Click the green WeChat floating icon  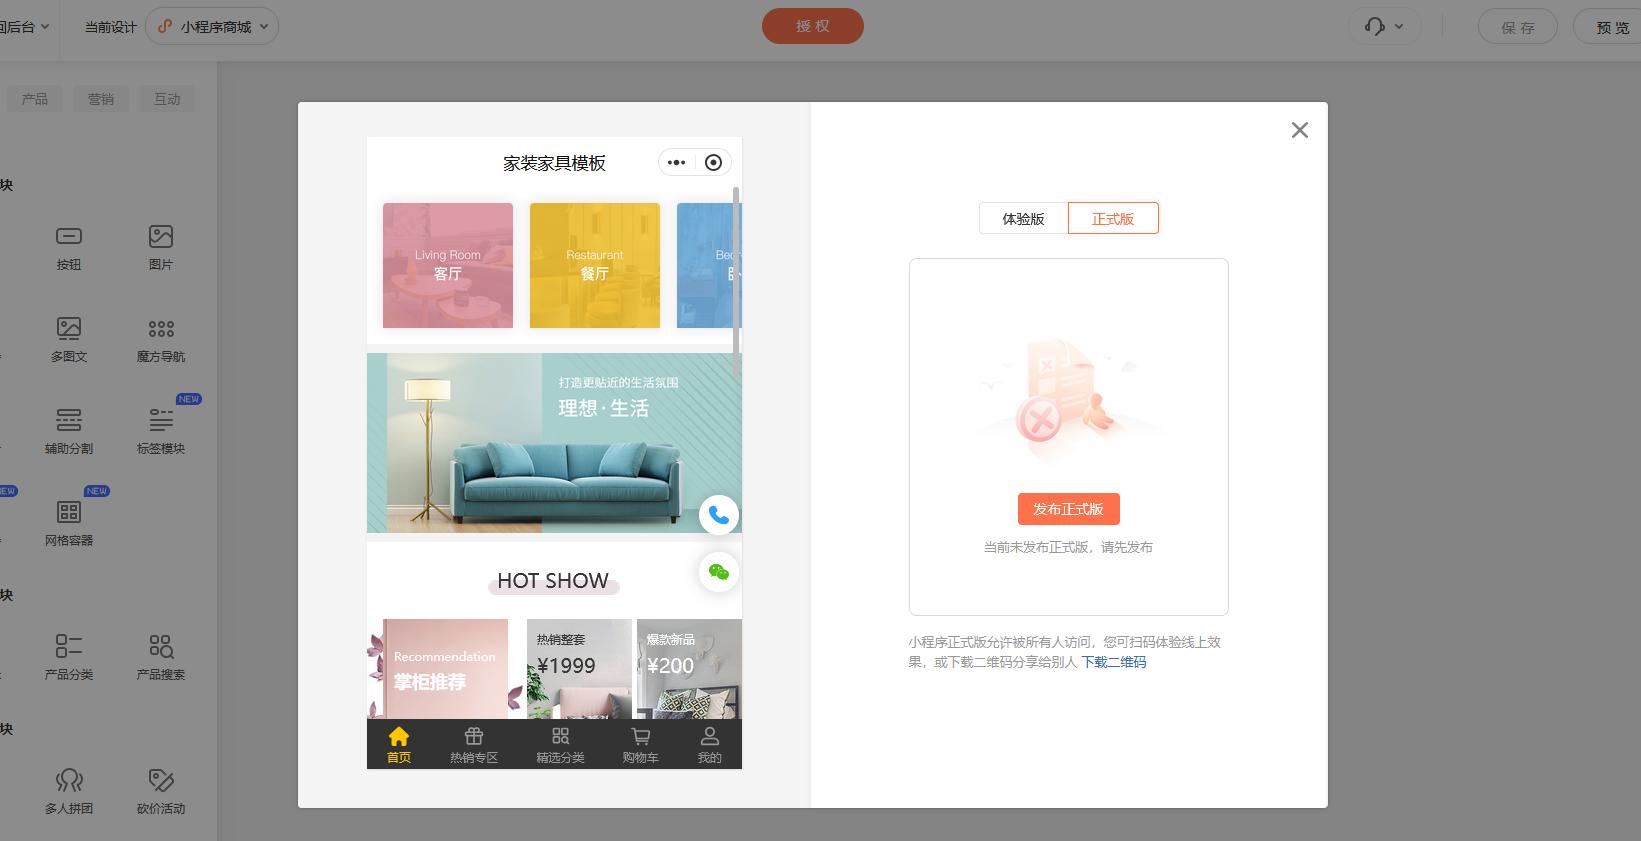[x=718, y=572]
